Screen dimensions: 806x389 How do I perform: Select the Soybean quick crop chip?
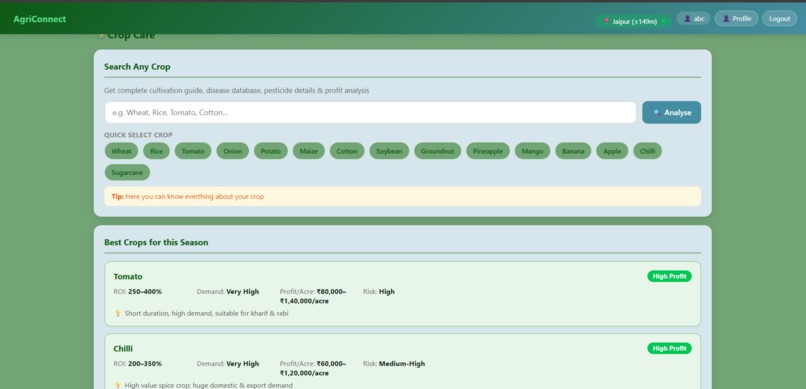coord(389,151)
